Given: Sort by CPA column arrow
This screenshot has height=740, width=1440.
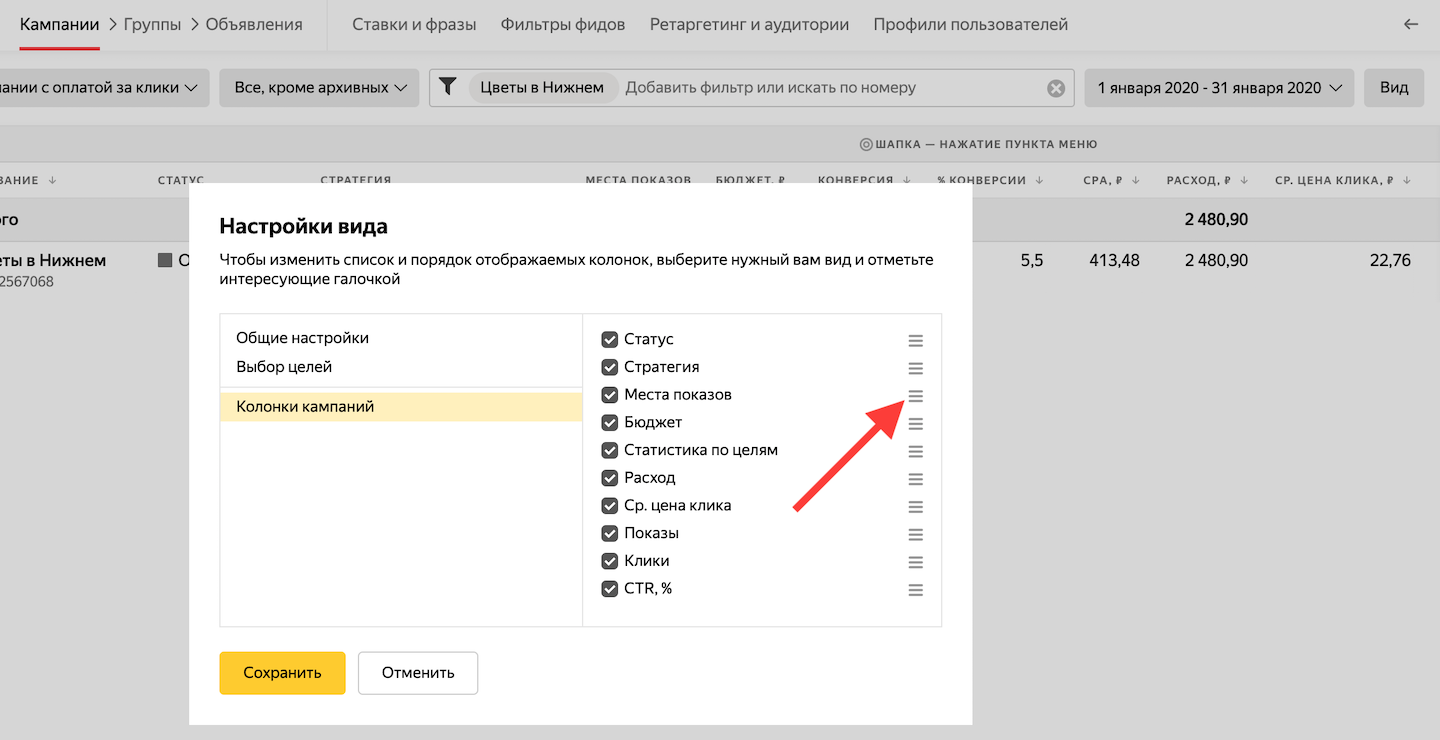Looking at the screenshot, I should click(x=1134, y=180).
